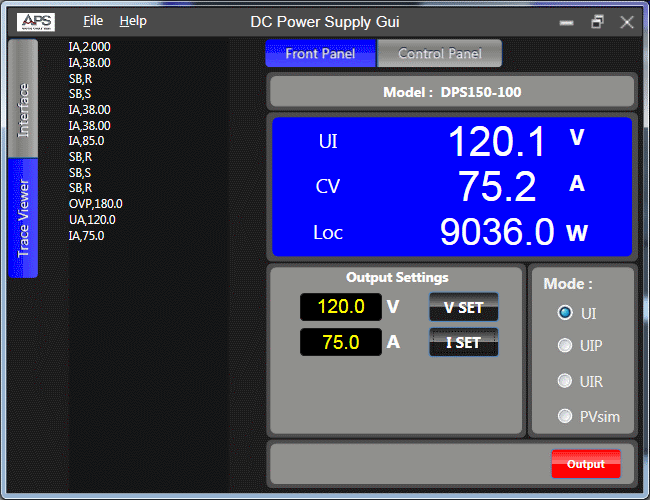Open the Help menu

click(133, 21)
